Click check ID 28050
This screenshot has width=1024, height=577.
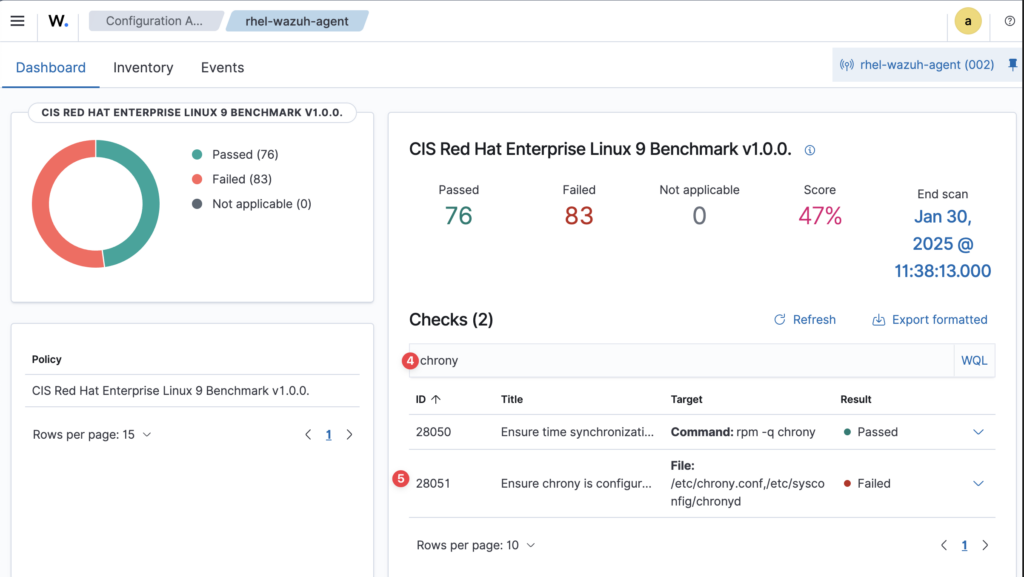pos(434,432)
